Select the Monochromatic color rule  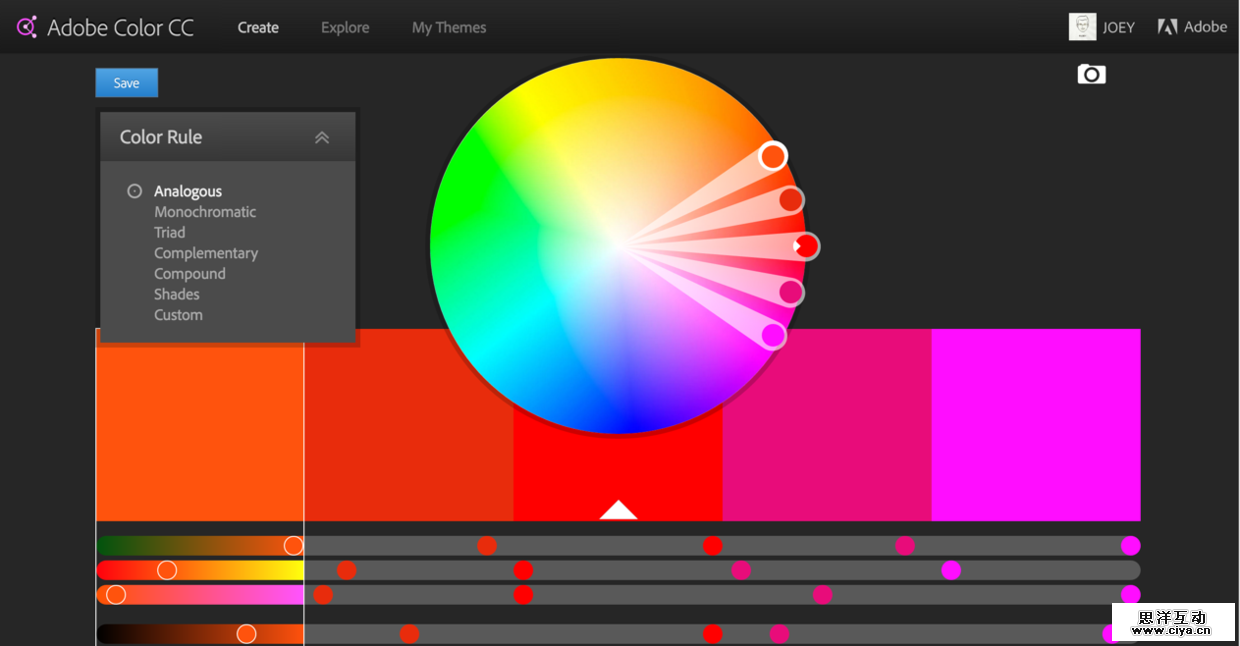[205, 212]
